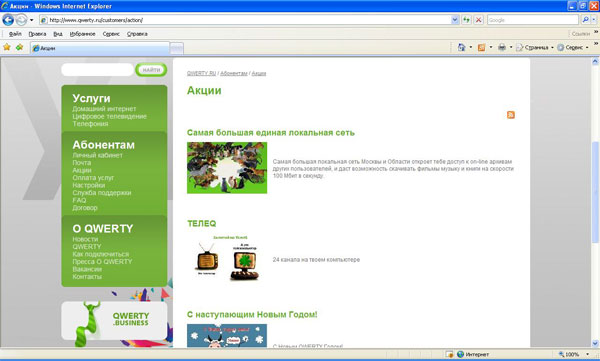Click the animals circle thumbnail image
Image resolution: width=600 pixels, height=361 pixels.
pos(227,168)
